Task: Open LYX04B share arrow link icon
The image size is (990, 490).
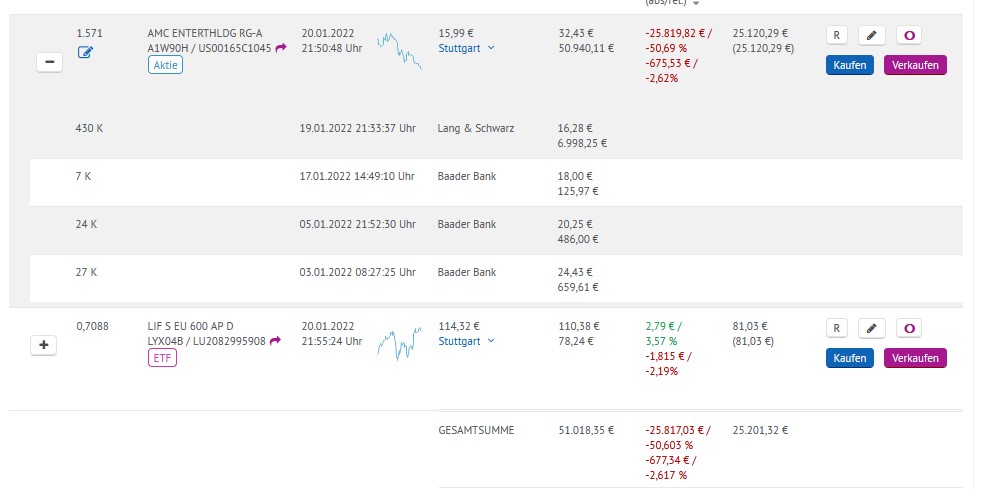Action: coord(275,341)
